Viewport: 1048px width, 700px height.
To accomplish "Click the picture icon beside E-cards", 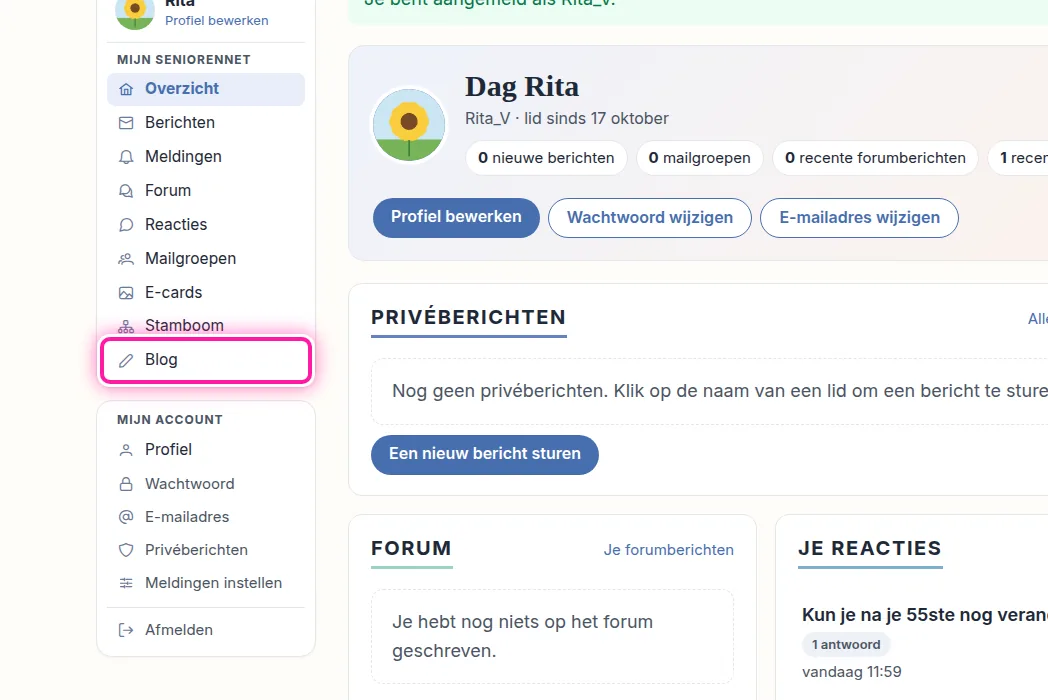I will tap(126, 293).
